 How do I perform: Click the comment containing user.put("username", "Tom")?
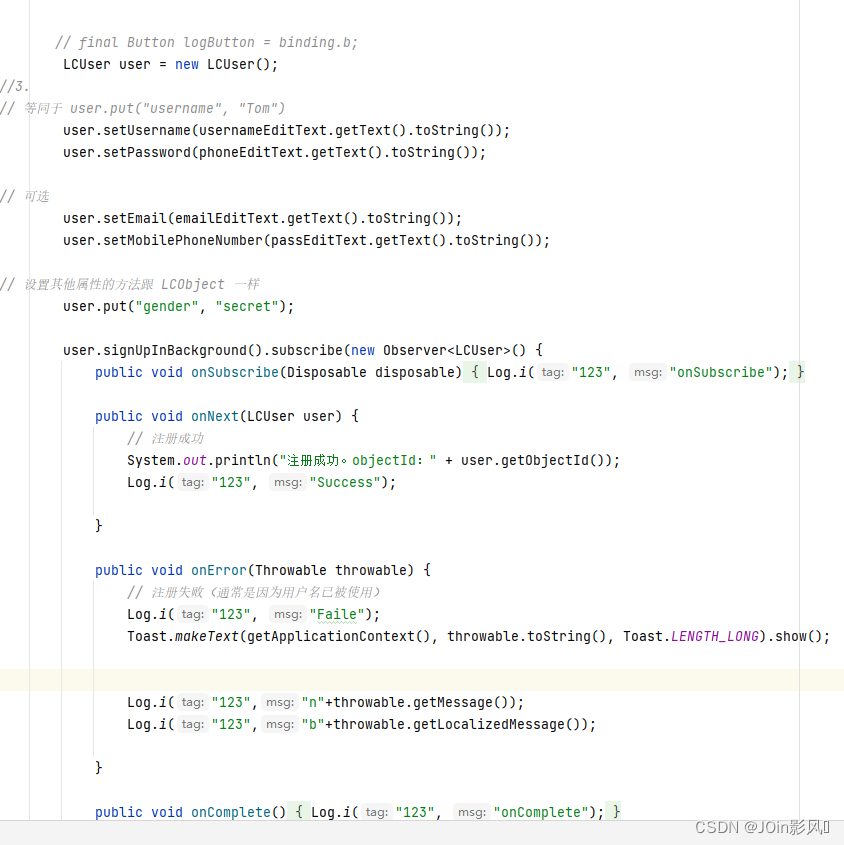coord(143,108)
